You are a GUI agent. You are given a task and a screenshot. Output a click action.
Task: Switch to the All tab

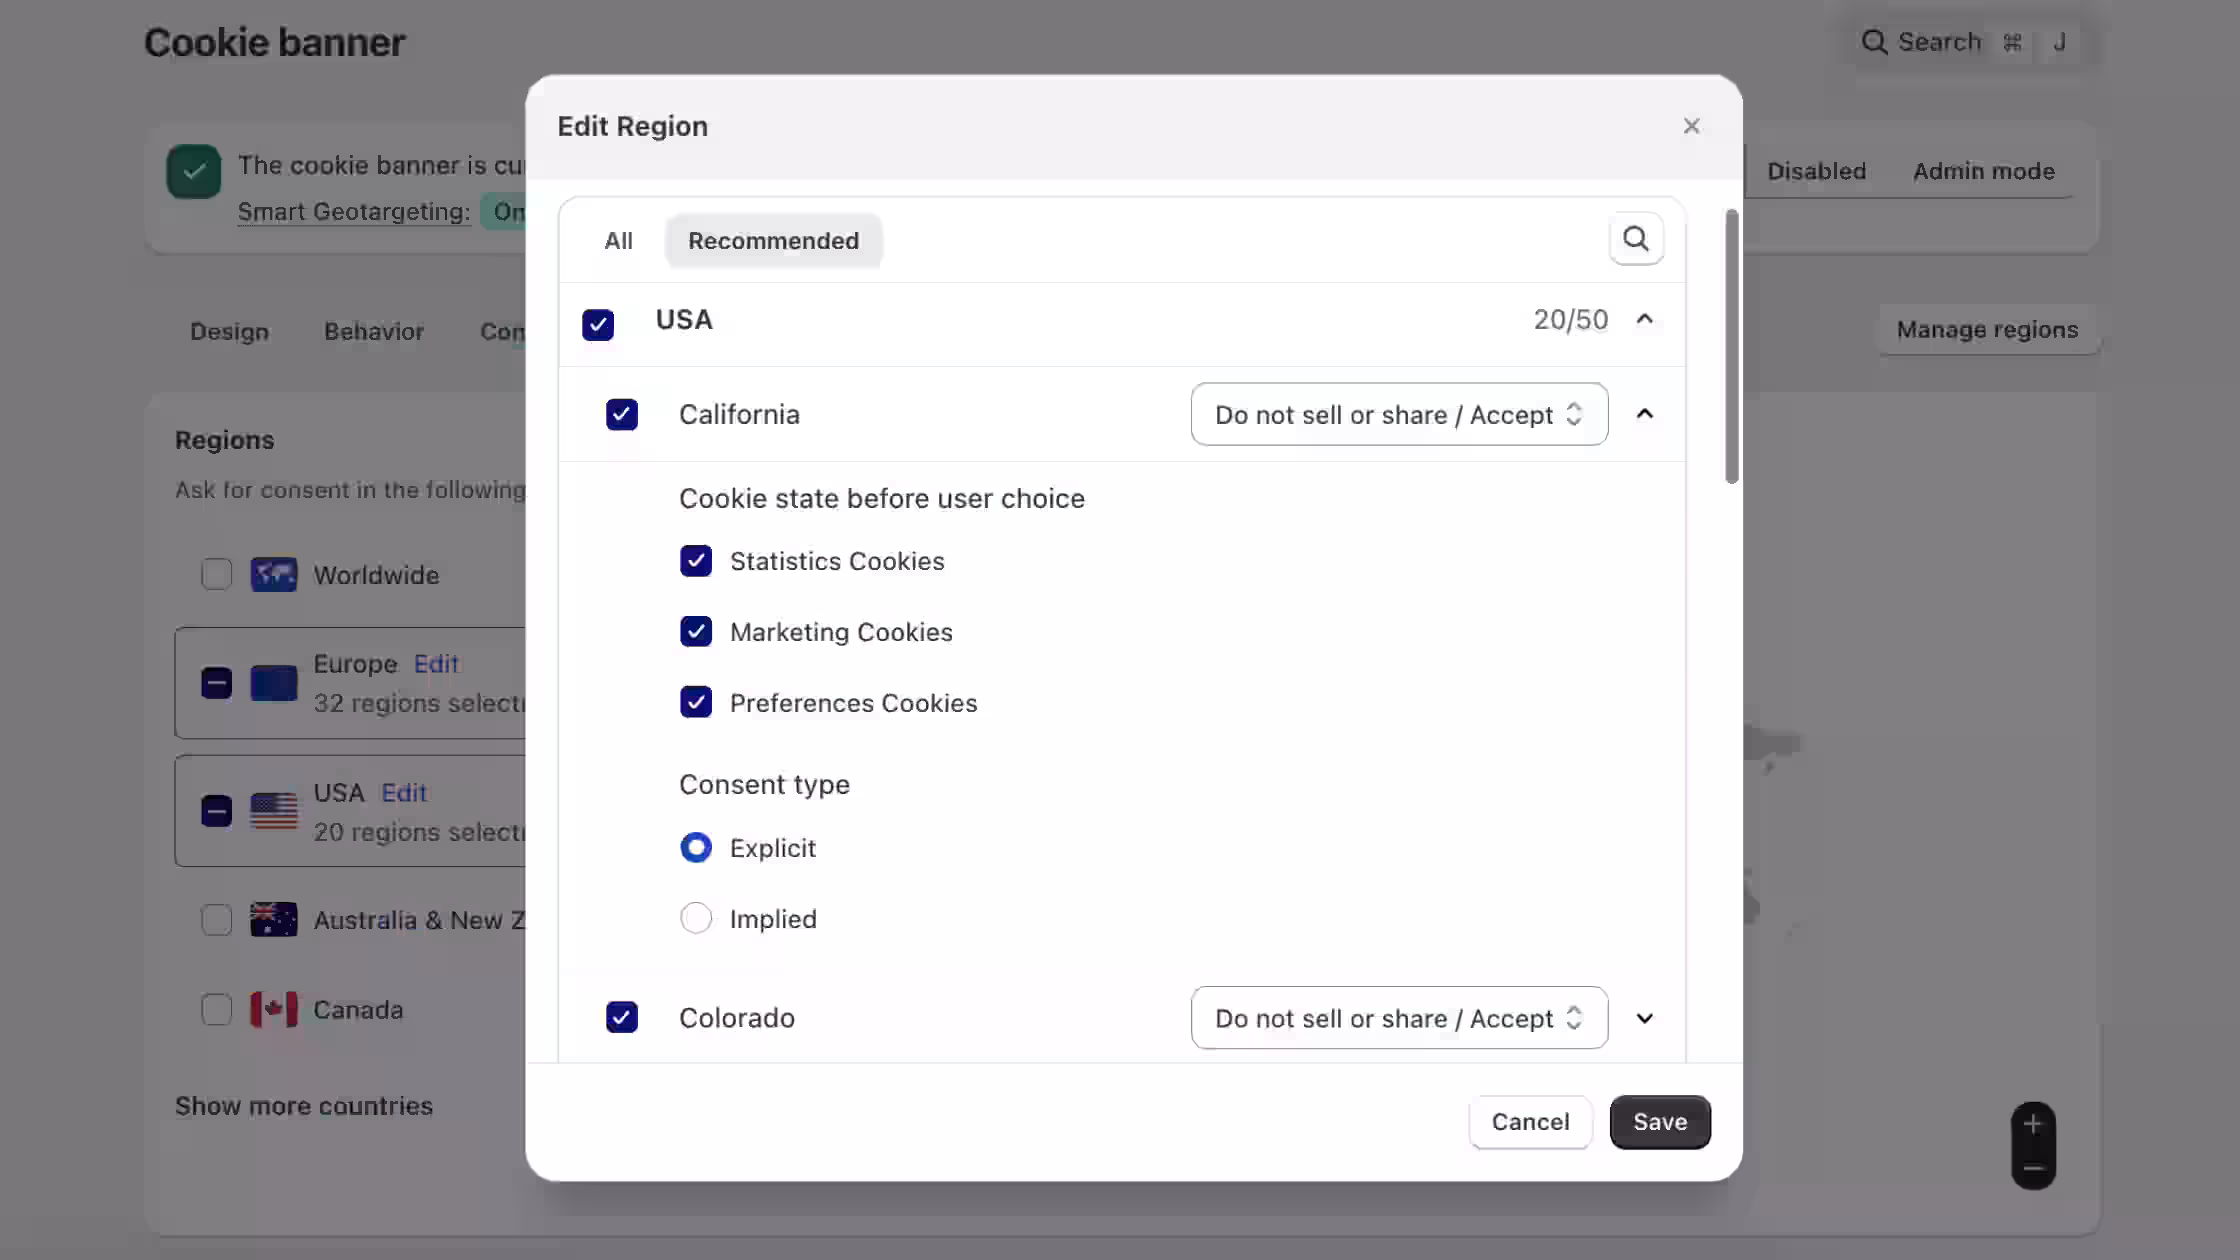(618, 241)
